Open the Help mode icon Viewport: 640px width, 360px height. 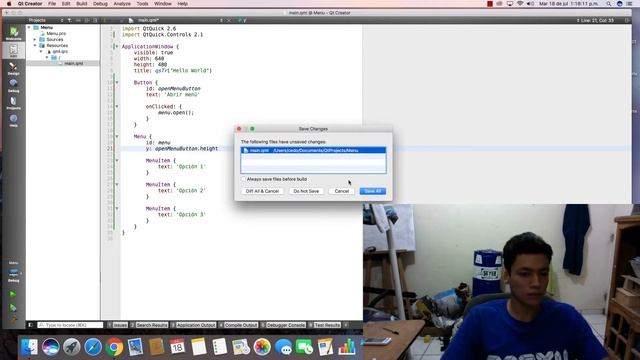tap(13, 120)
